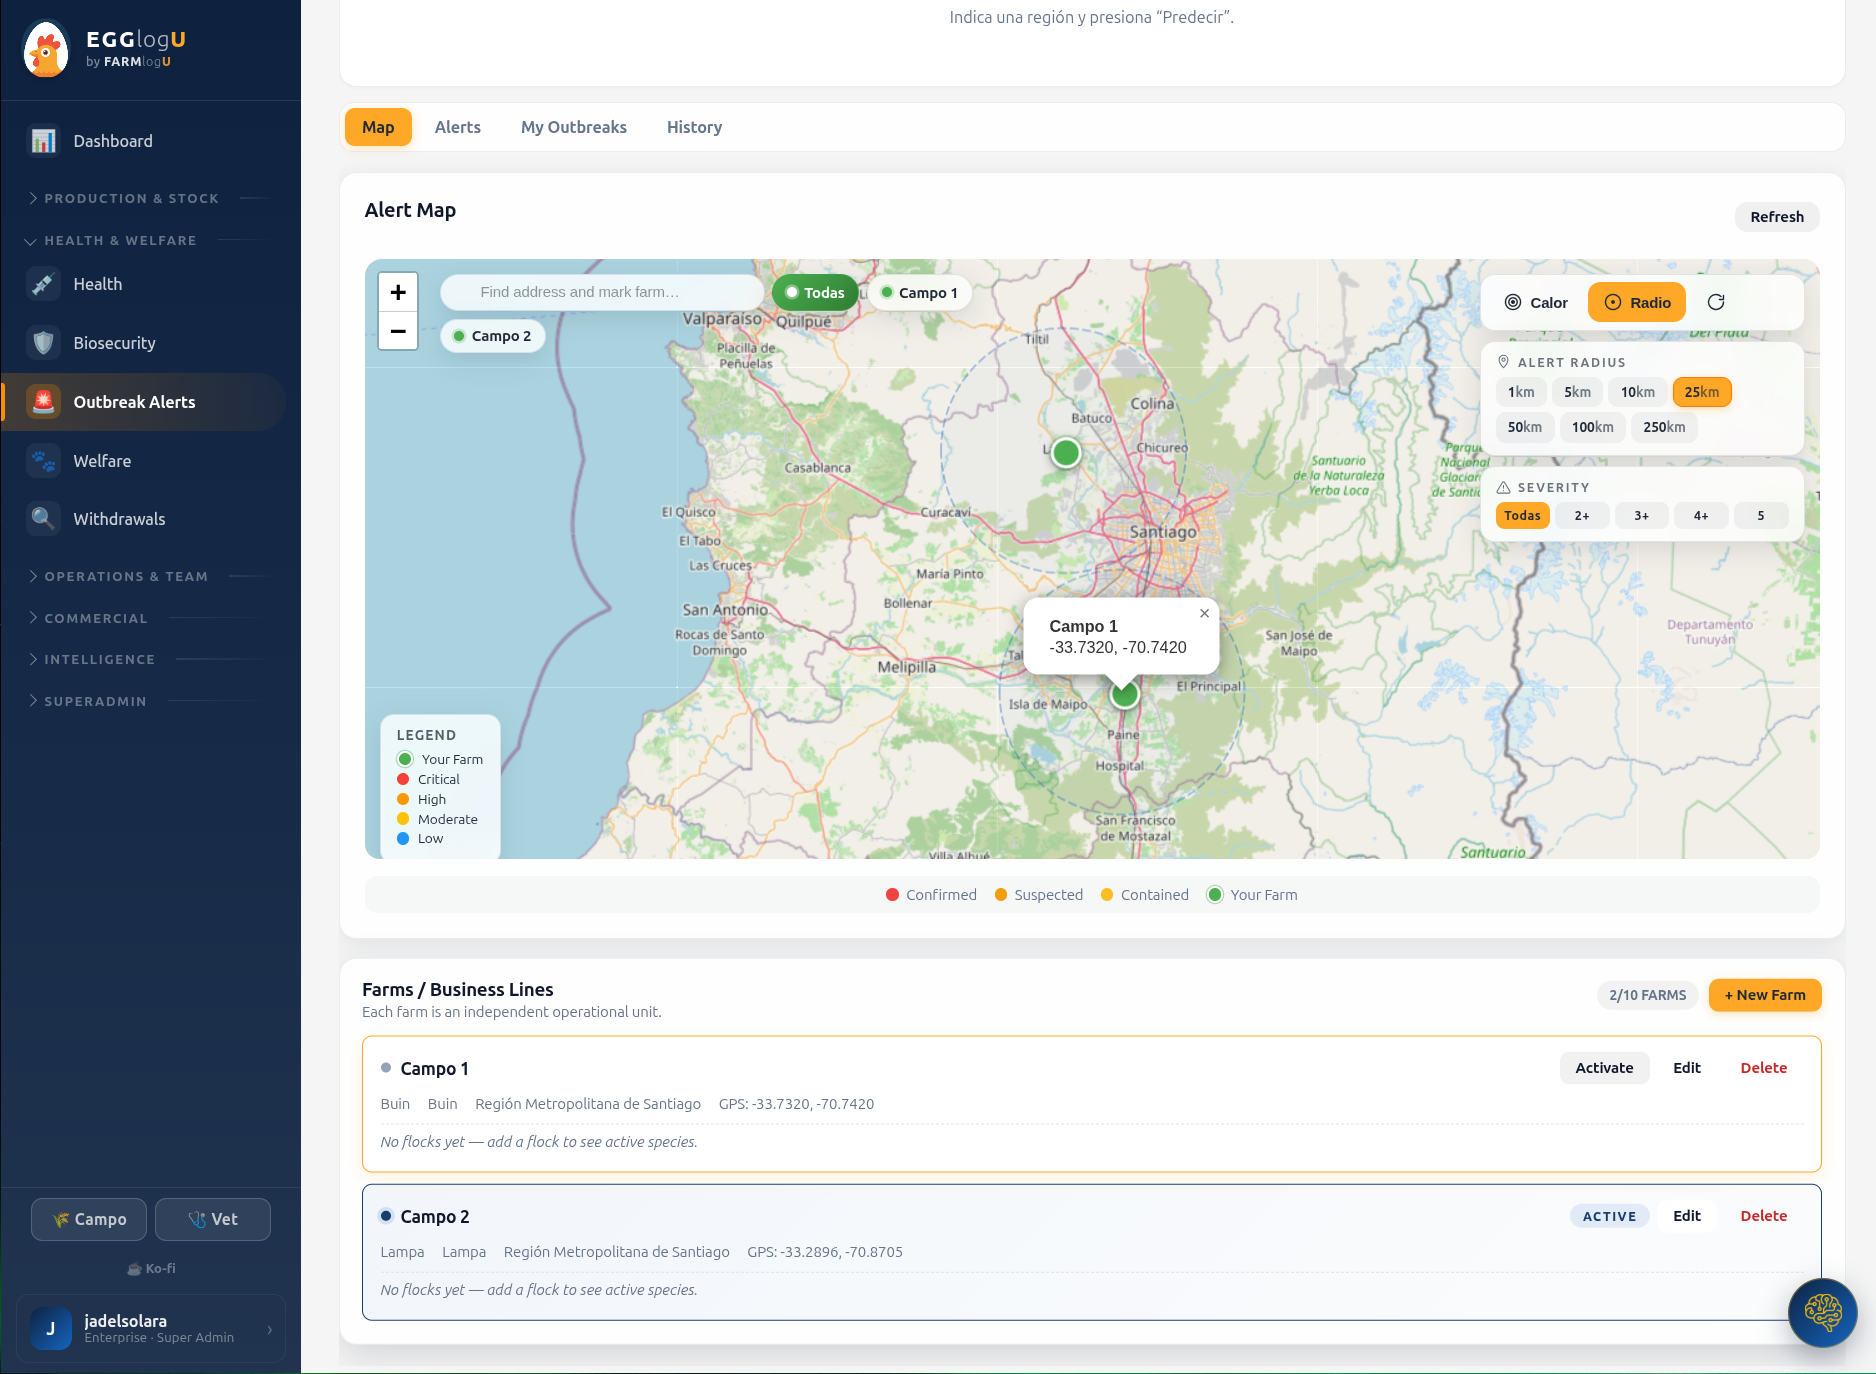This screenshot has height=1374, width=1876.
Task: Delete Campo 2 farm
Action: click(x=1764, y=1216)
